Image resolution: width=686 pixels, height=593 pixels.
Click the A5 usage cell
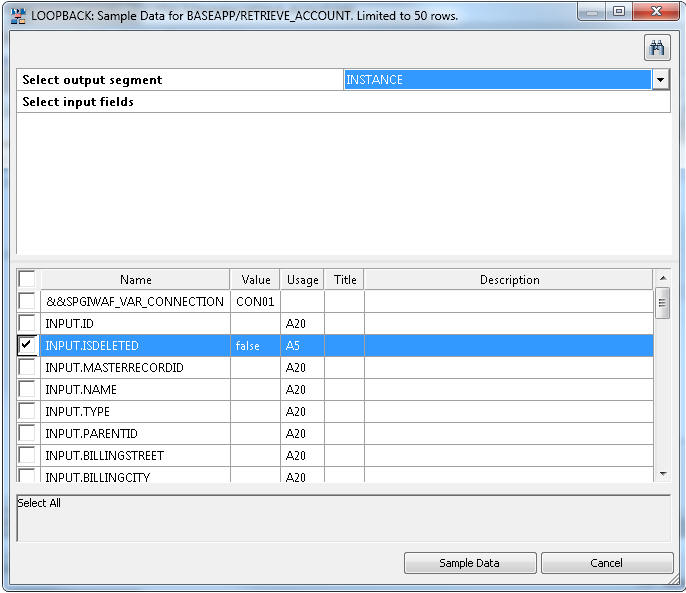[302, 345]
